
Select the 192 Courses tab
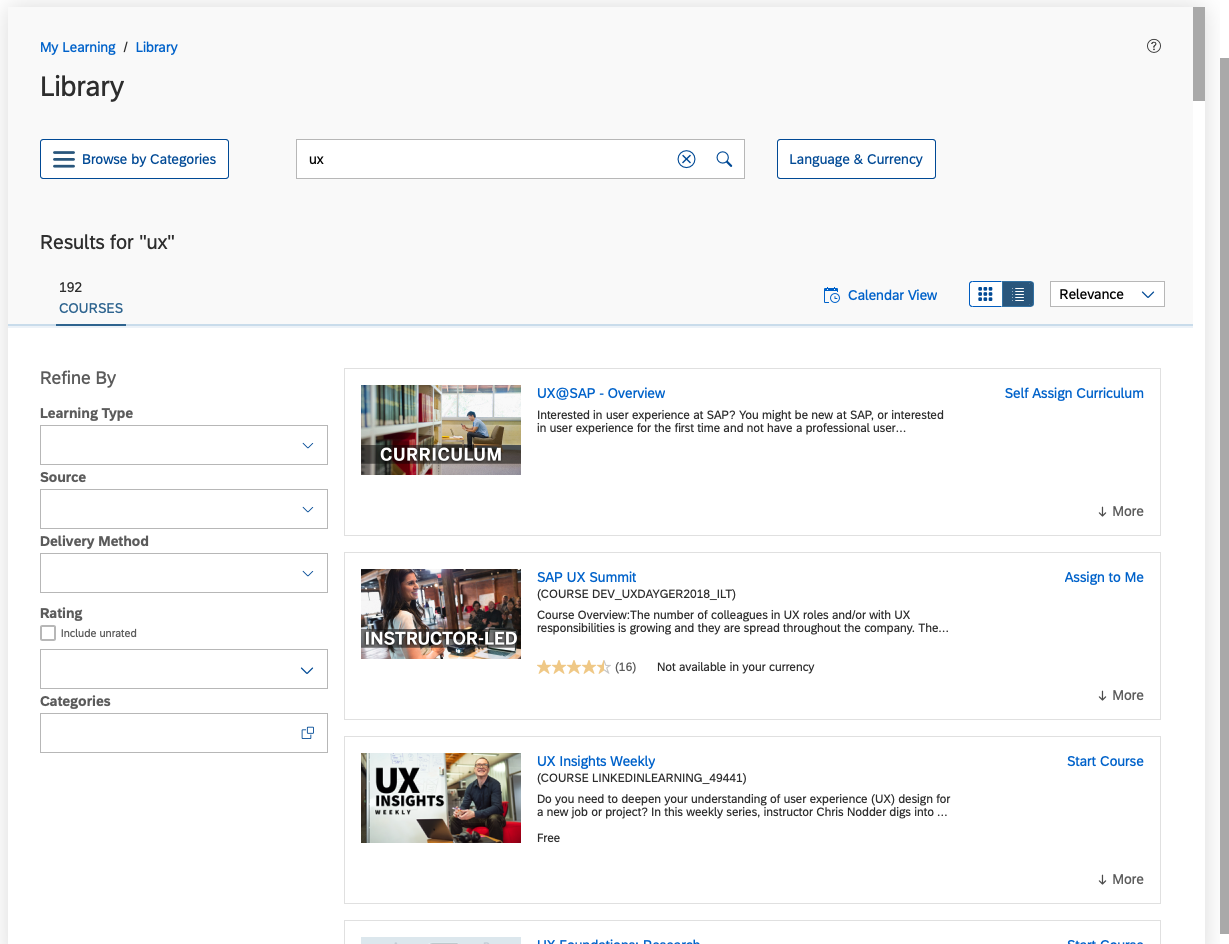pyautogui.click(x=91, y=298)
